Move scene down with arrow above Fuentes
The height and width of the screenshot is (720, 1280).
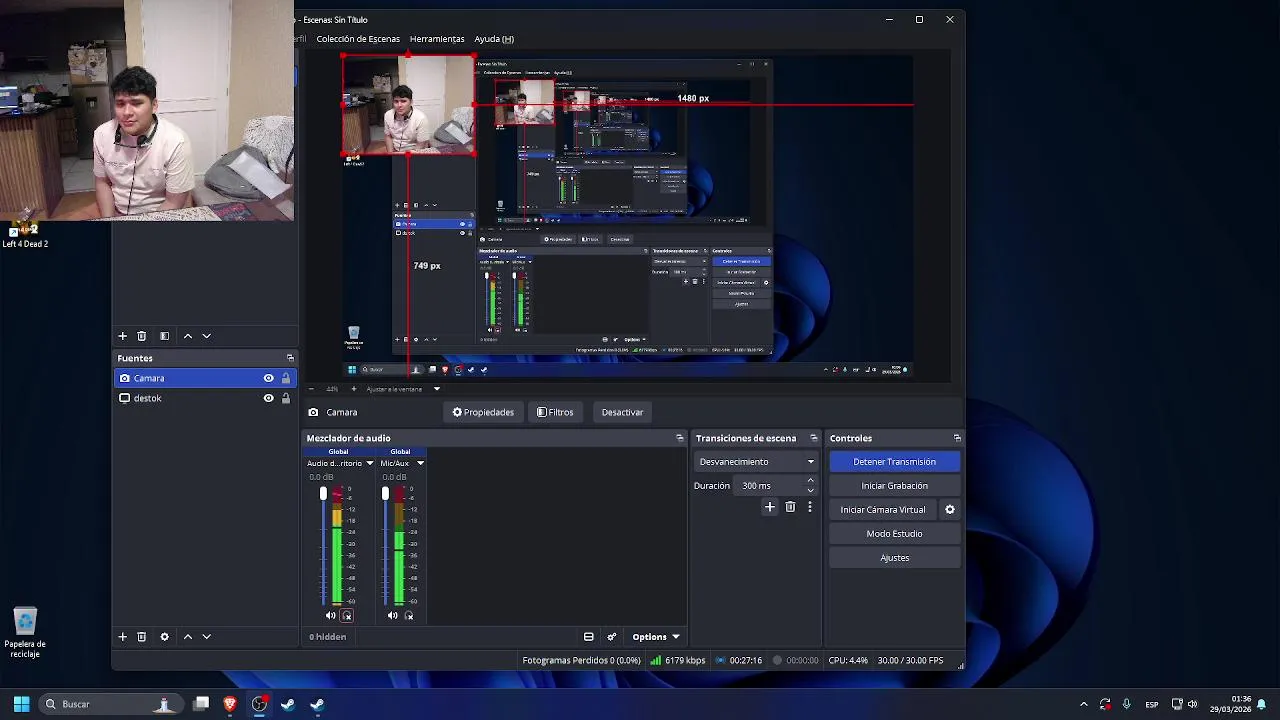[206, 336]
